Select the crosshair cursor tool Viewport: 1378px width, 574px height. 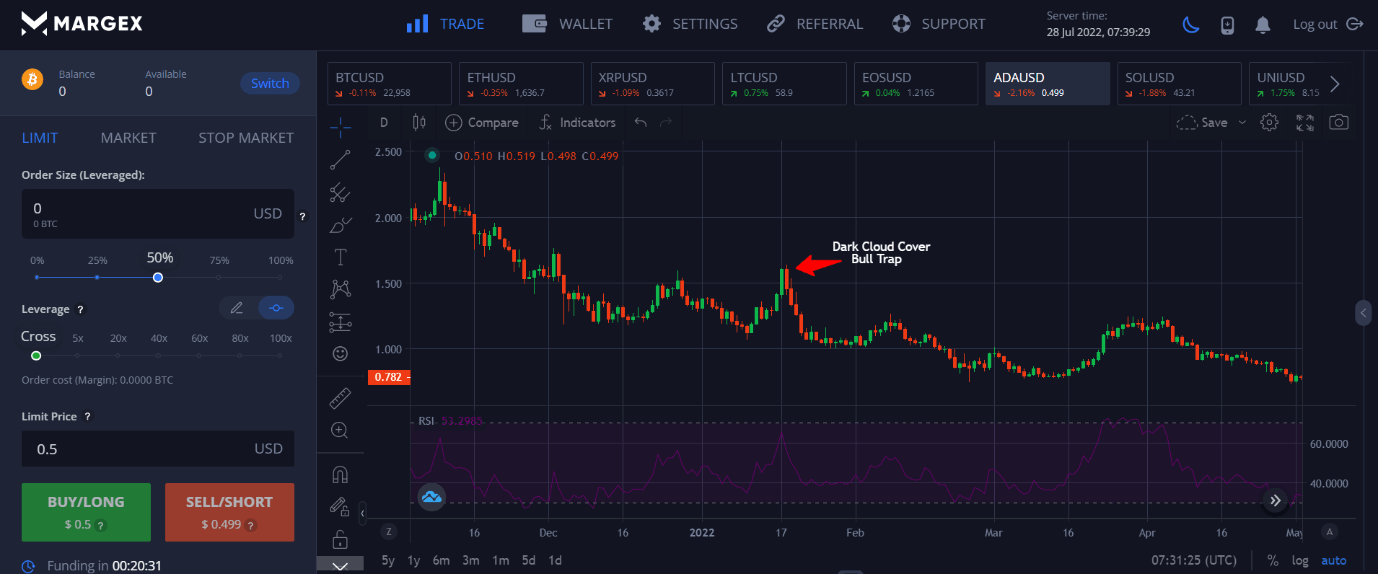pyautogui.click(x=341, y=127)
